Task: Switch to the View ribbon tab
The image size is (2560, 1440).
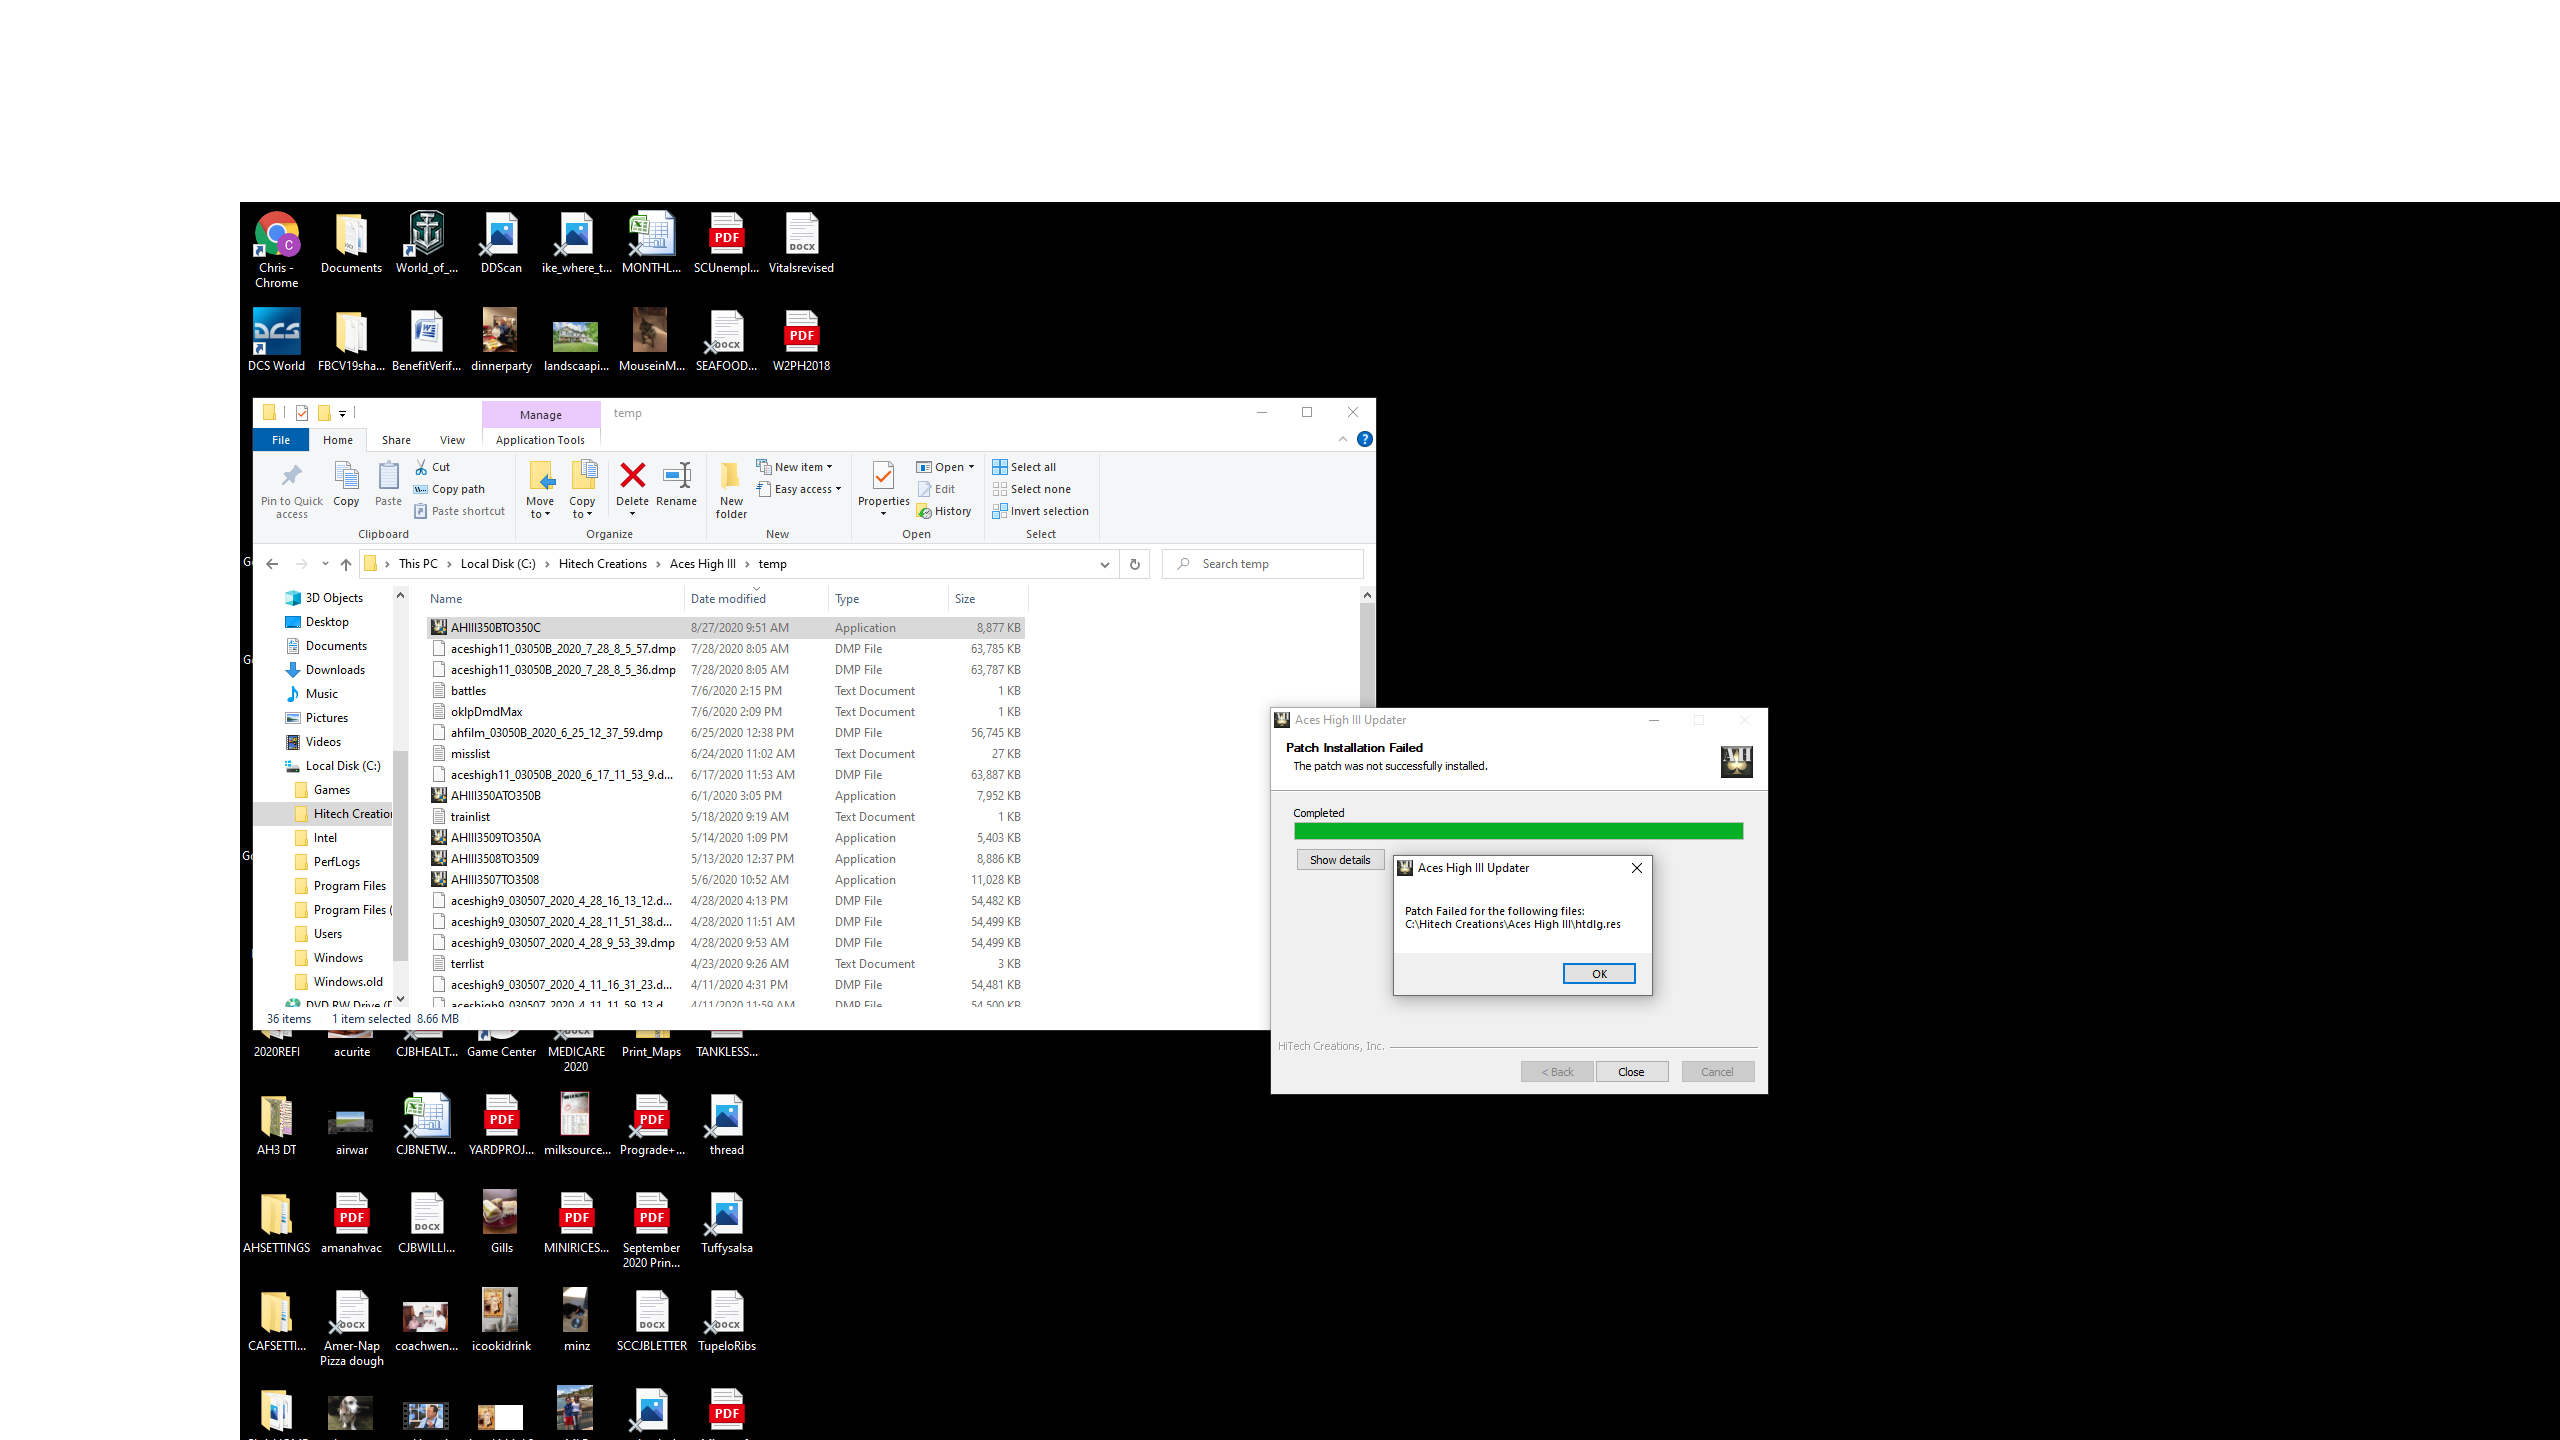Action: point(452,440)
